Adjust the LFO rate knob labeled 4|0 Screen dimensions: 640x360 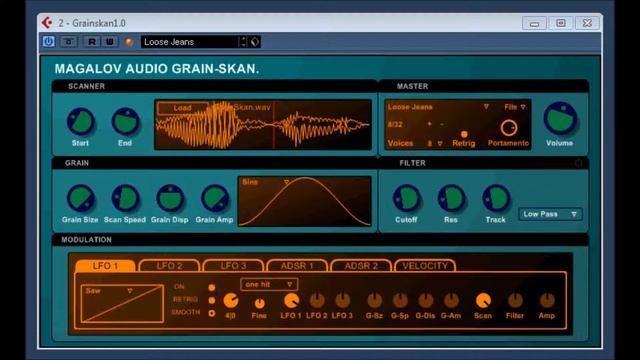[231, 301]
